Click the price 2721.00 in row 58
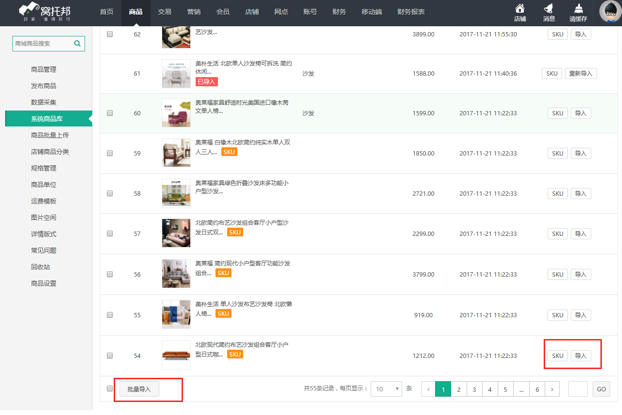Screen dimensions: 622x415 tap(423, 193)
